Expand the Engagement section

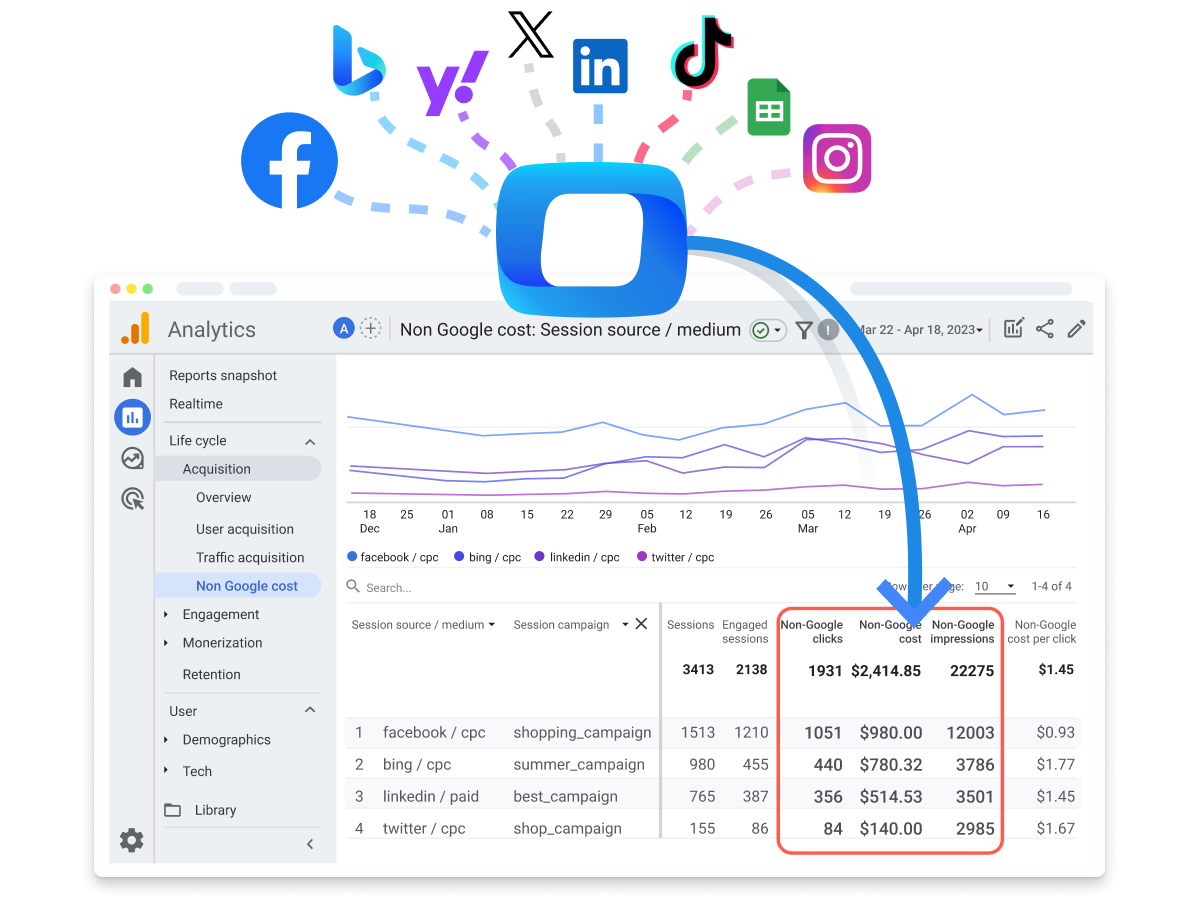coord(222,614)
